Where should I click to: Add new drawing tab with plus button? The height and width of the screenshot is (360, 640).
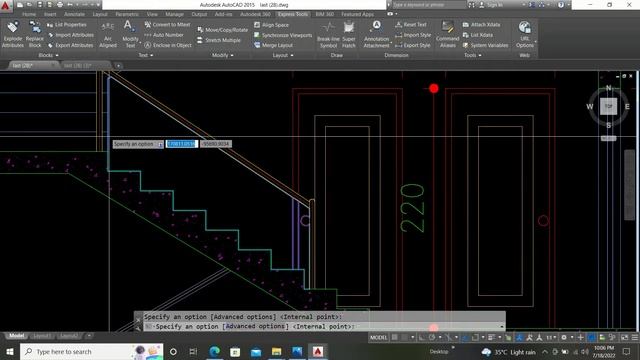[118, 66]
